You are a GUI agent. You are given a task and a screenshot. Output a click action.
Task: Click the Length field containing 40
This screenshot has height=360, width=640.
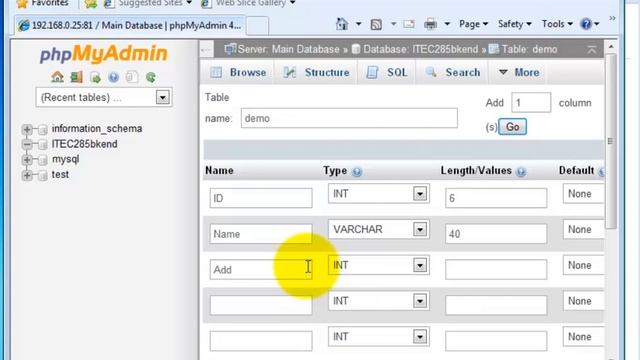pyautogui.click(x=496, y=234)
